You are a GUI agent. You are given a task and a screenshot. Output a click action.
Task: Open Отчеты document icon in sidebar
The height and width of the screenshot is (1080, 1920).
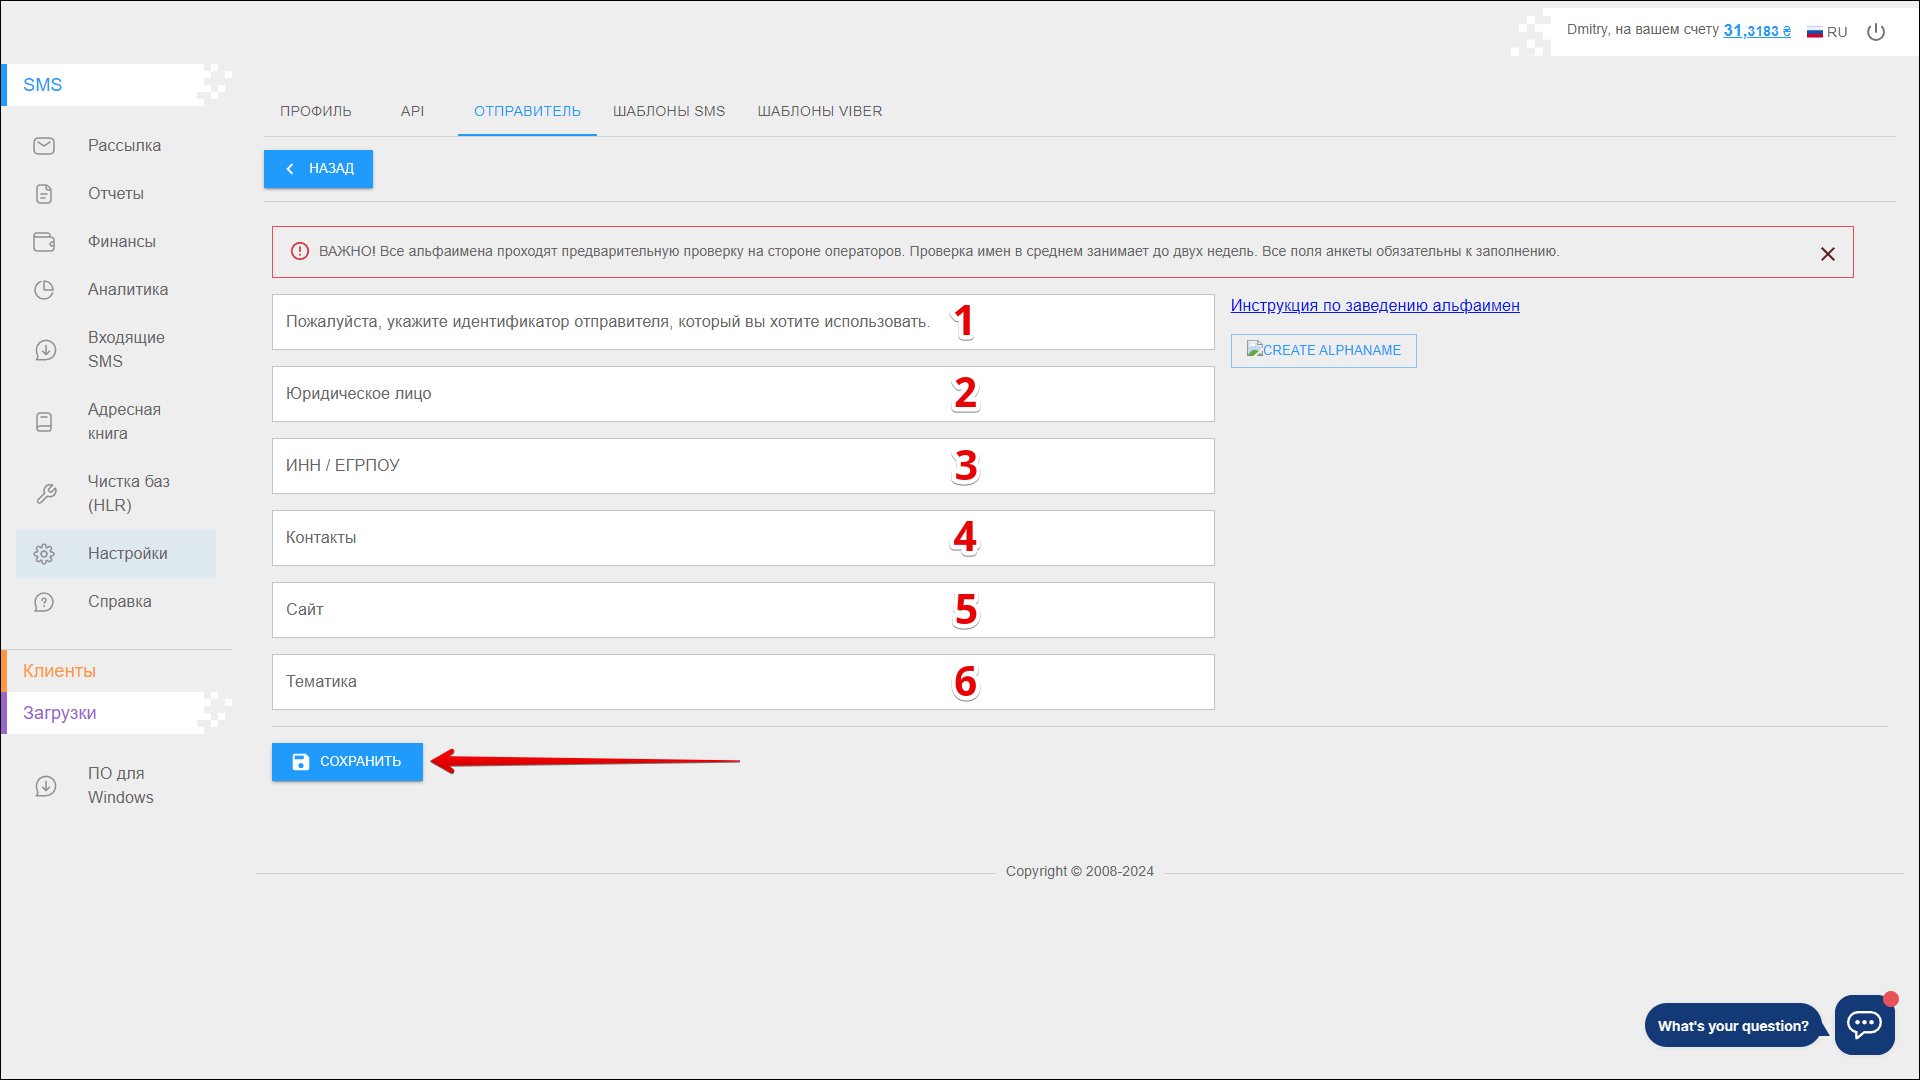[44, 194]
